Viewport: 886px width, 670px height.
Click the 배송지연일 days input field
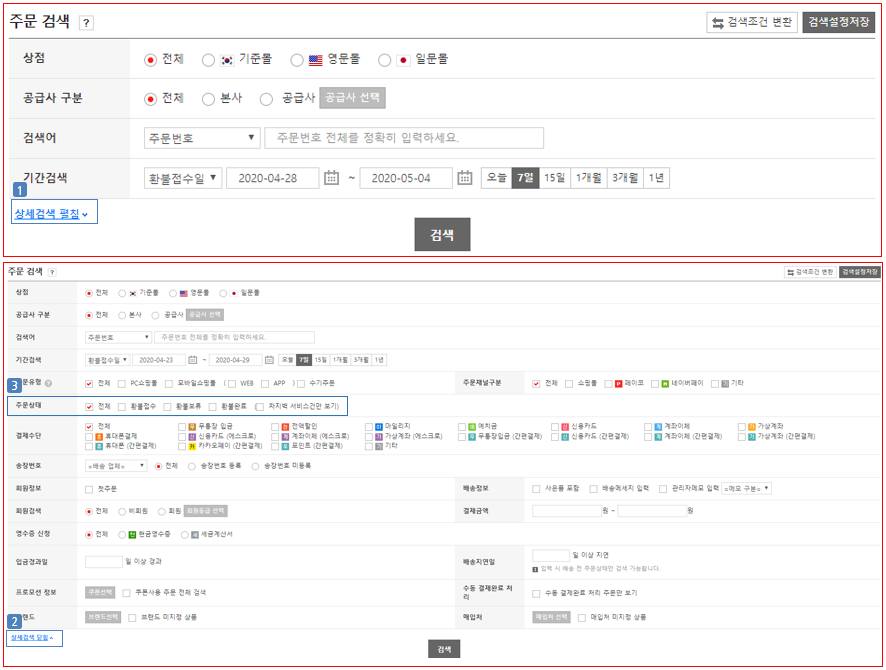pyautogui.click(x=551, y=555)
